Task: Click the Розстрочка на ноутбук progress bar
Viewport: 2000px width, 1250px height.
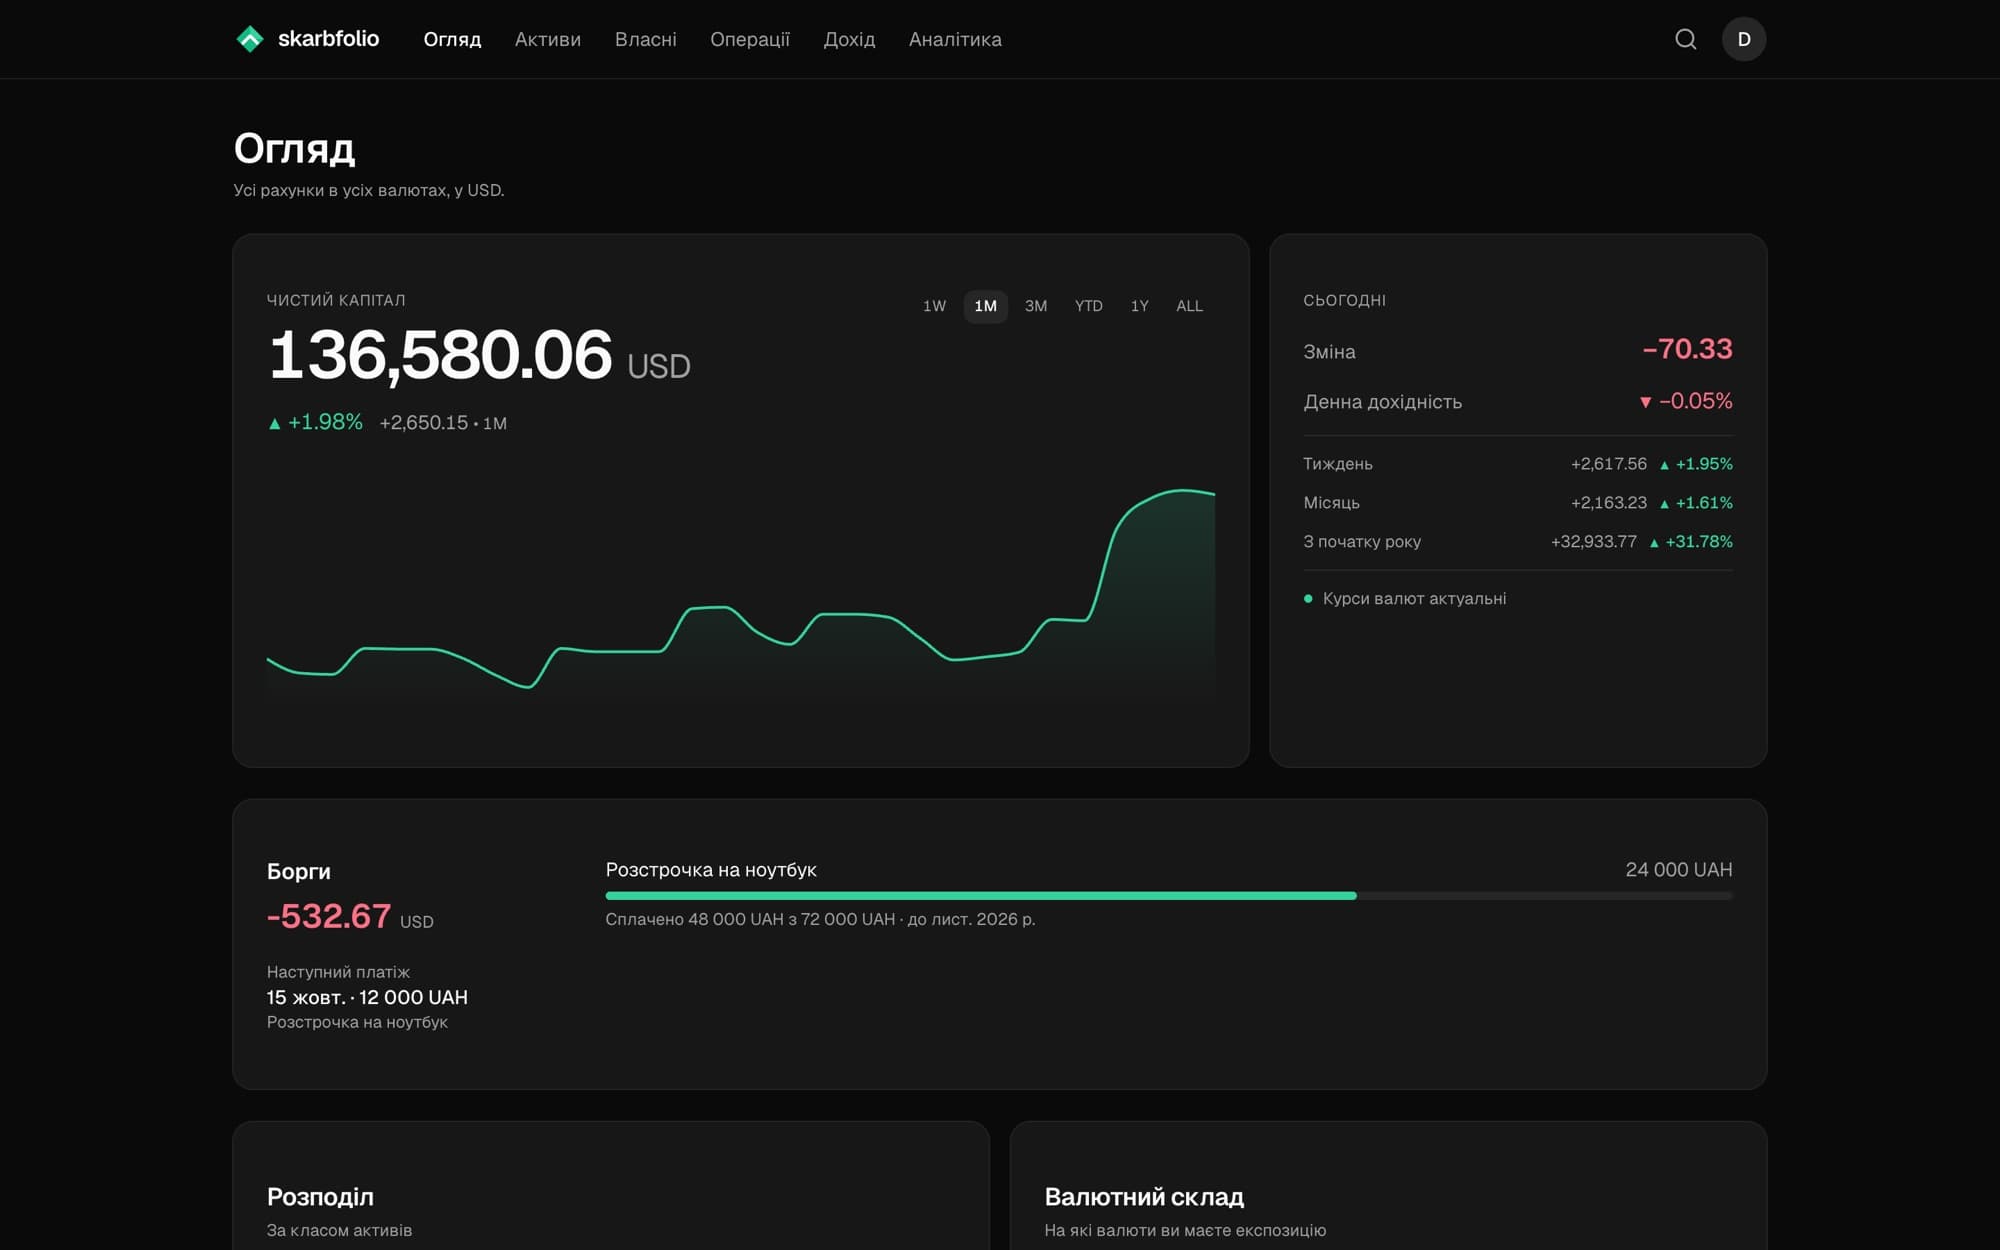Action: click(x=1169, y=896)
